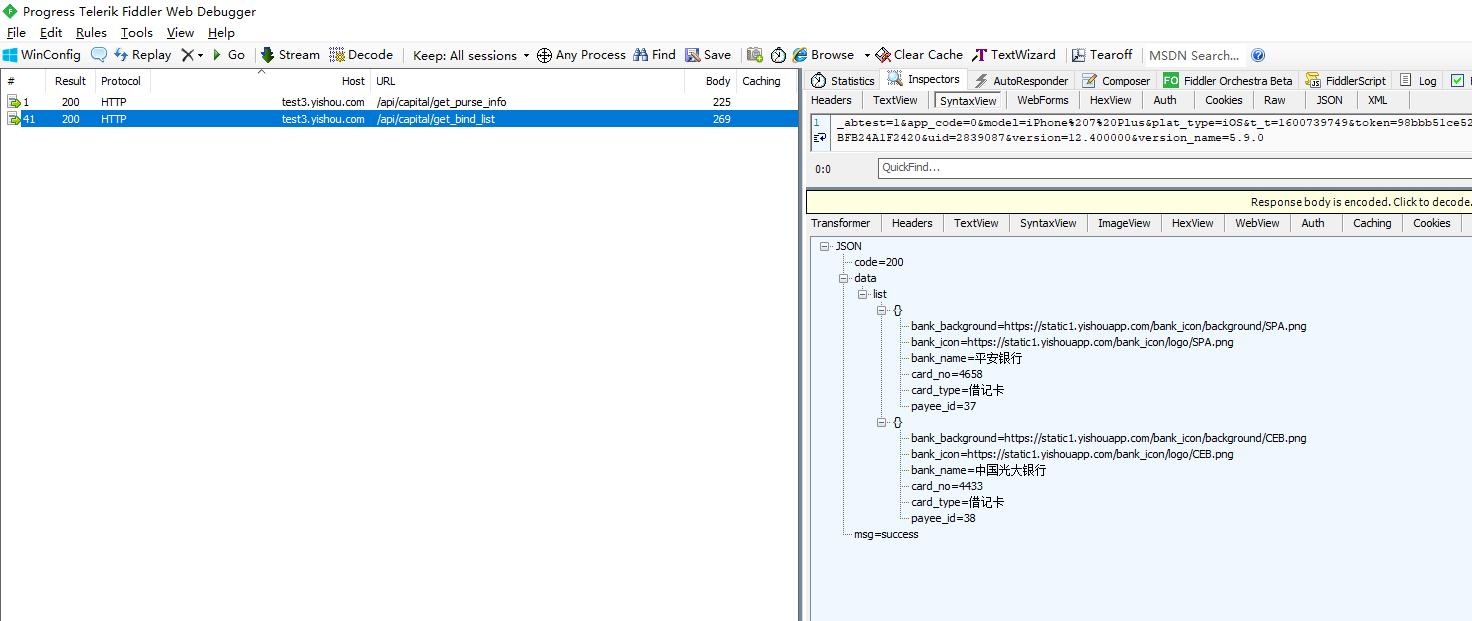
Task: Click the Go resume button
Action: 228,55
